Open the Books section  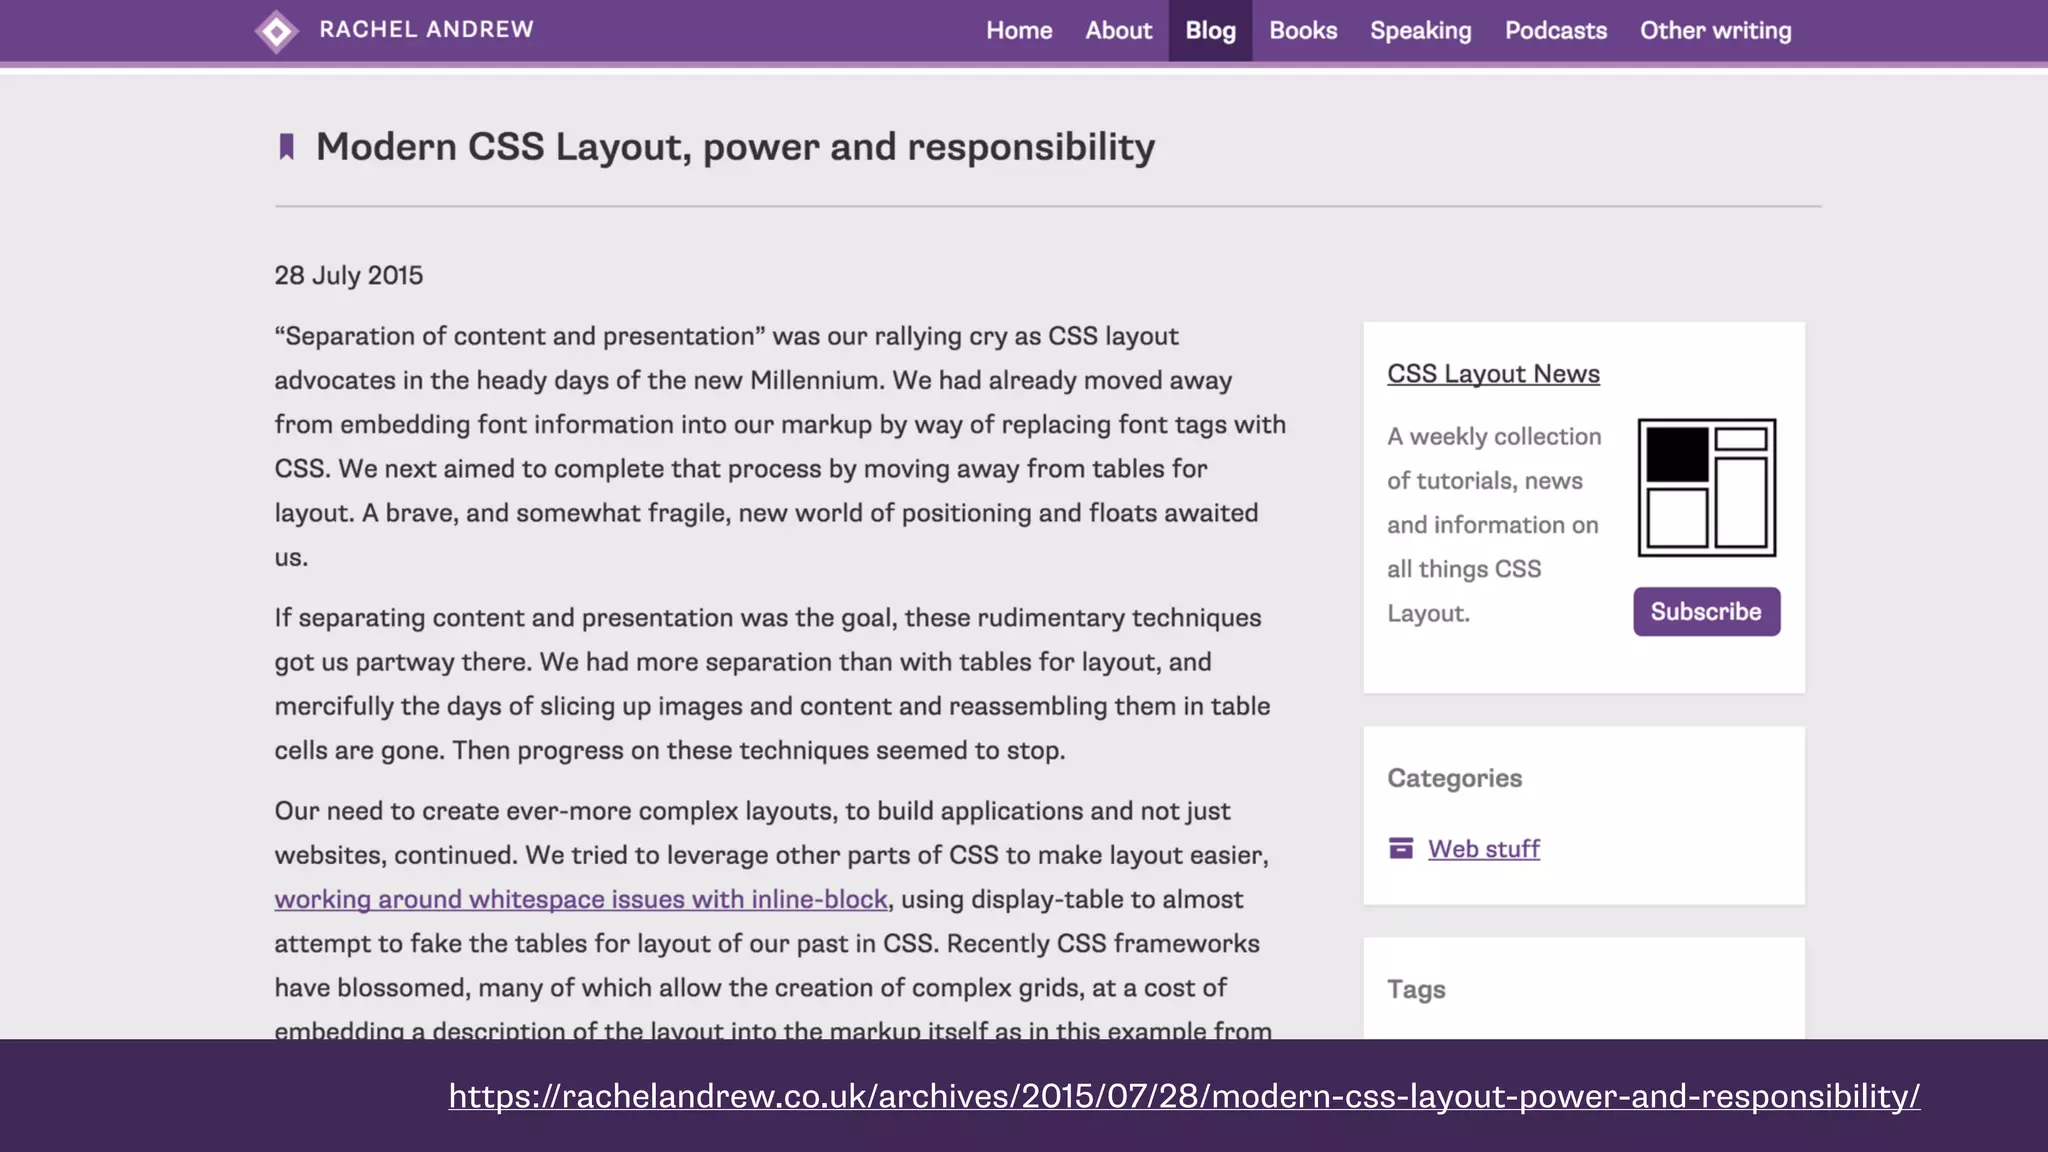click(1303, 31)
